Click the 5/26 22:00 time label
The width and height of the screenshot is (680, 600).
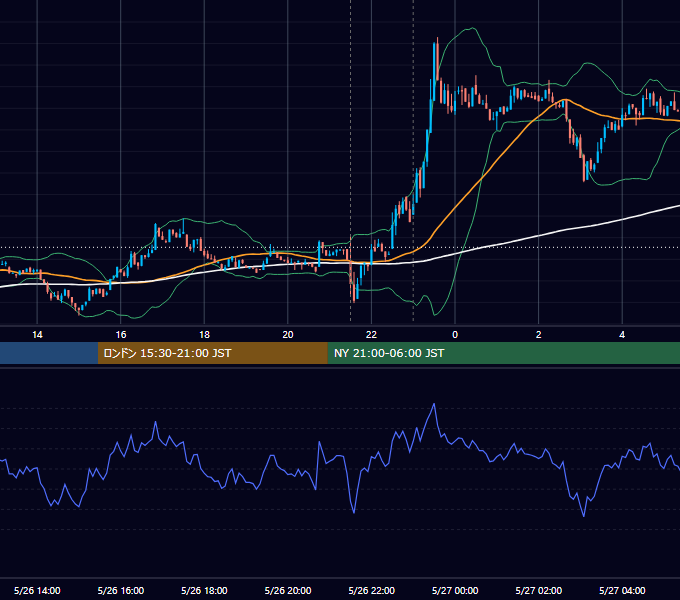(372, 590)
